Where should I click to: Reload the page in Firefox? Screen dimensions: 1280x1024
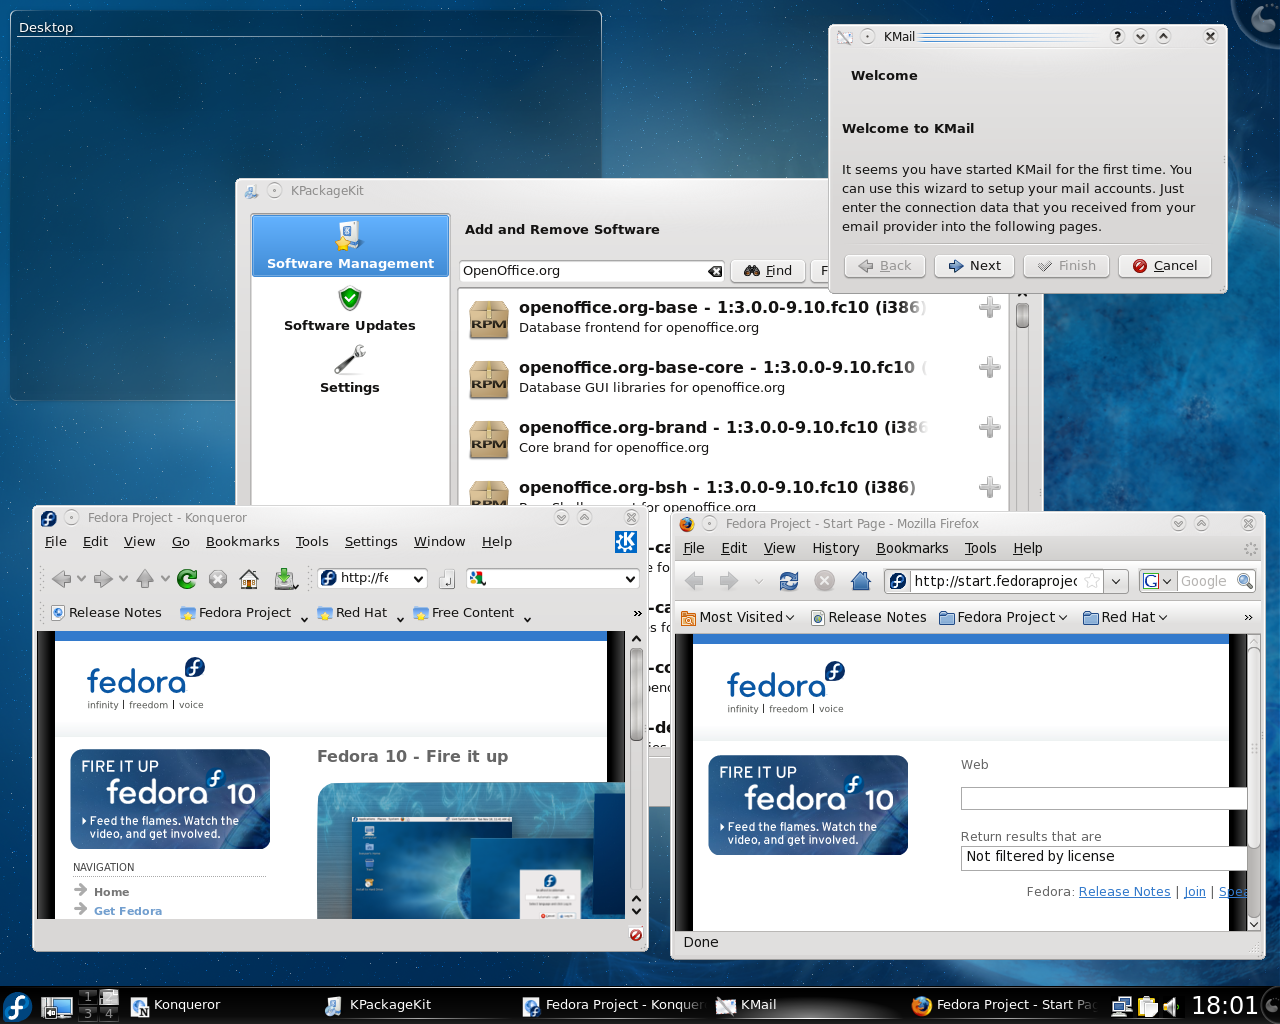coord(789,581)
